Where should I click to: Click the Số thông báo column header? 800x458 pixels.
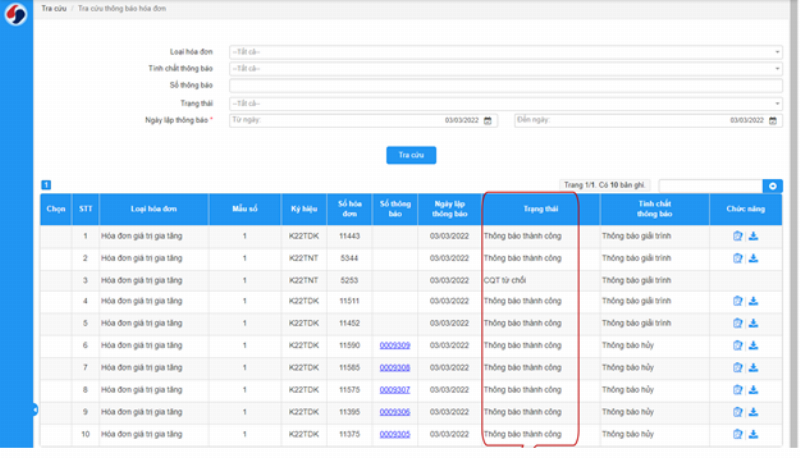[395, 209]
